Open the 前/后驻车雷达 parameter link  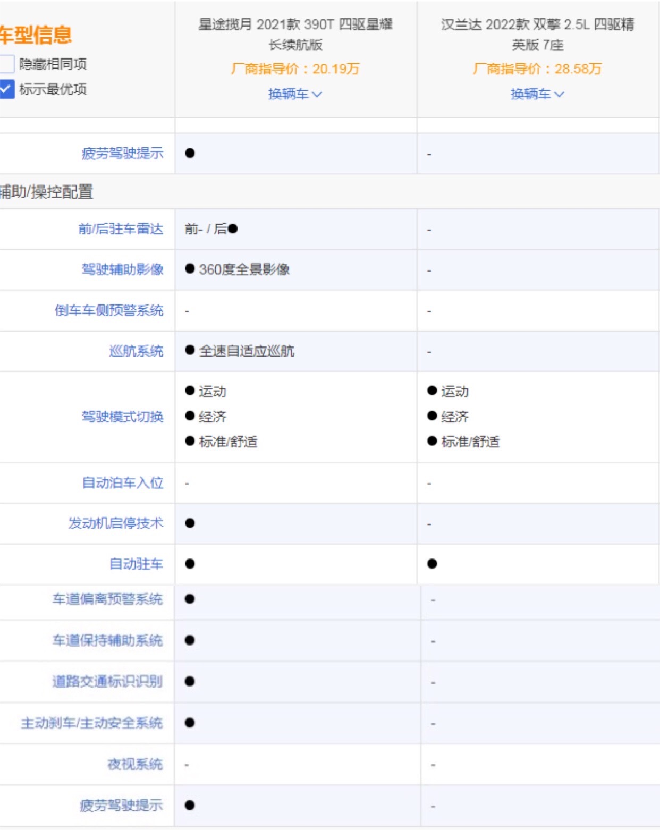121,229
